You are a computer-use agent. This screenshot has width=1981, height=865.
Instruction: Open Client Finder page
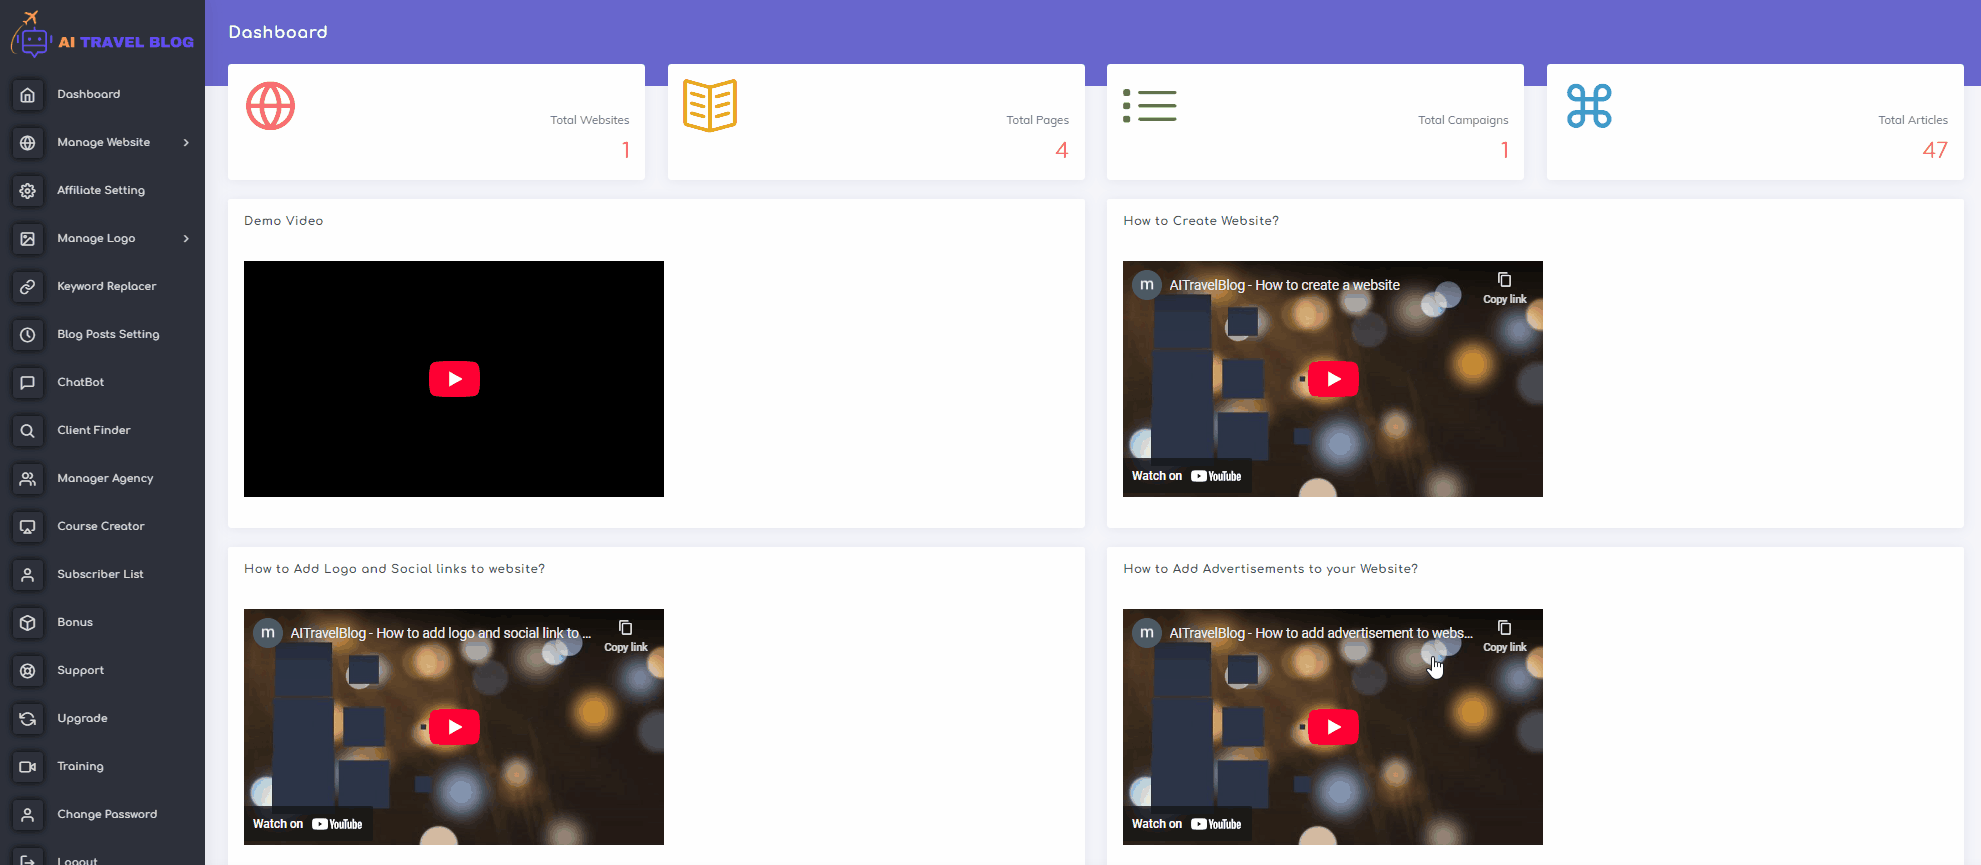pos(94,430)
